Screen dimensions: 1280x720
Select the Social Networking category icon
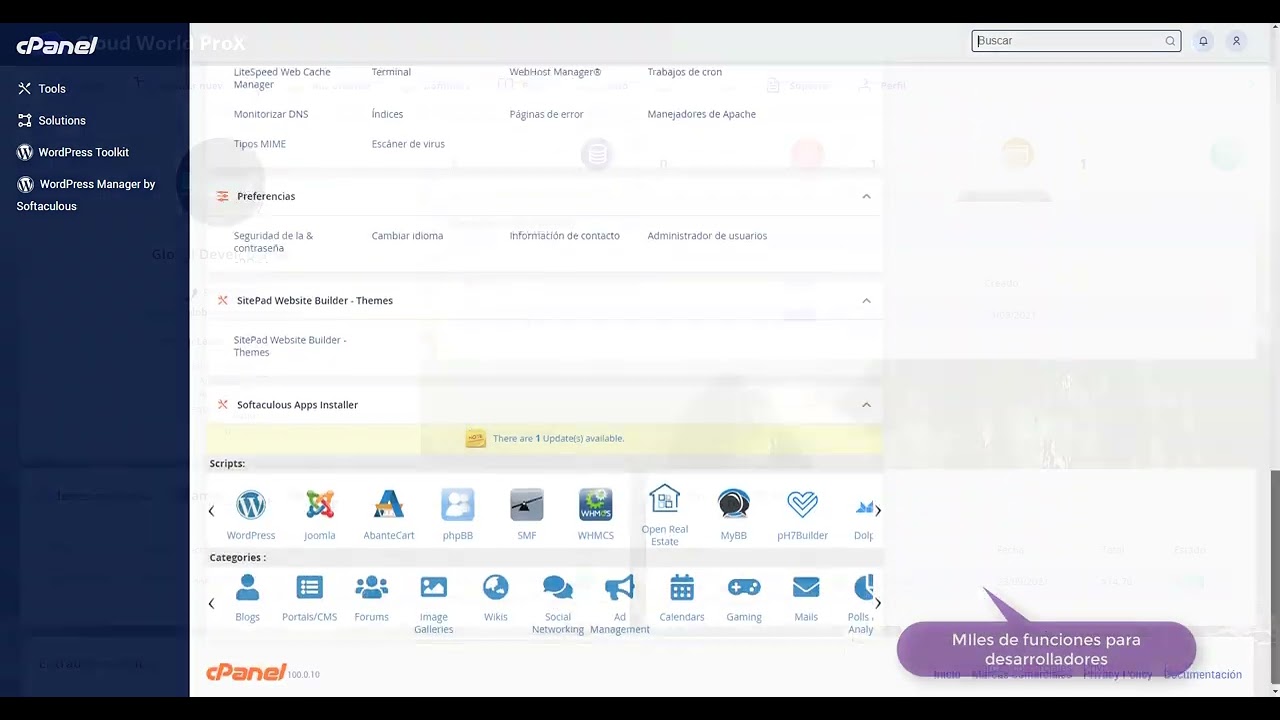(x=558, y=588)
